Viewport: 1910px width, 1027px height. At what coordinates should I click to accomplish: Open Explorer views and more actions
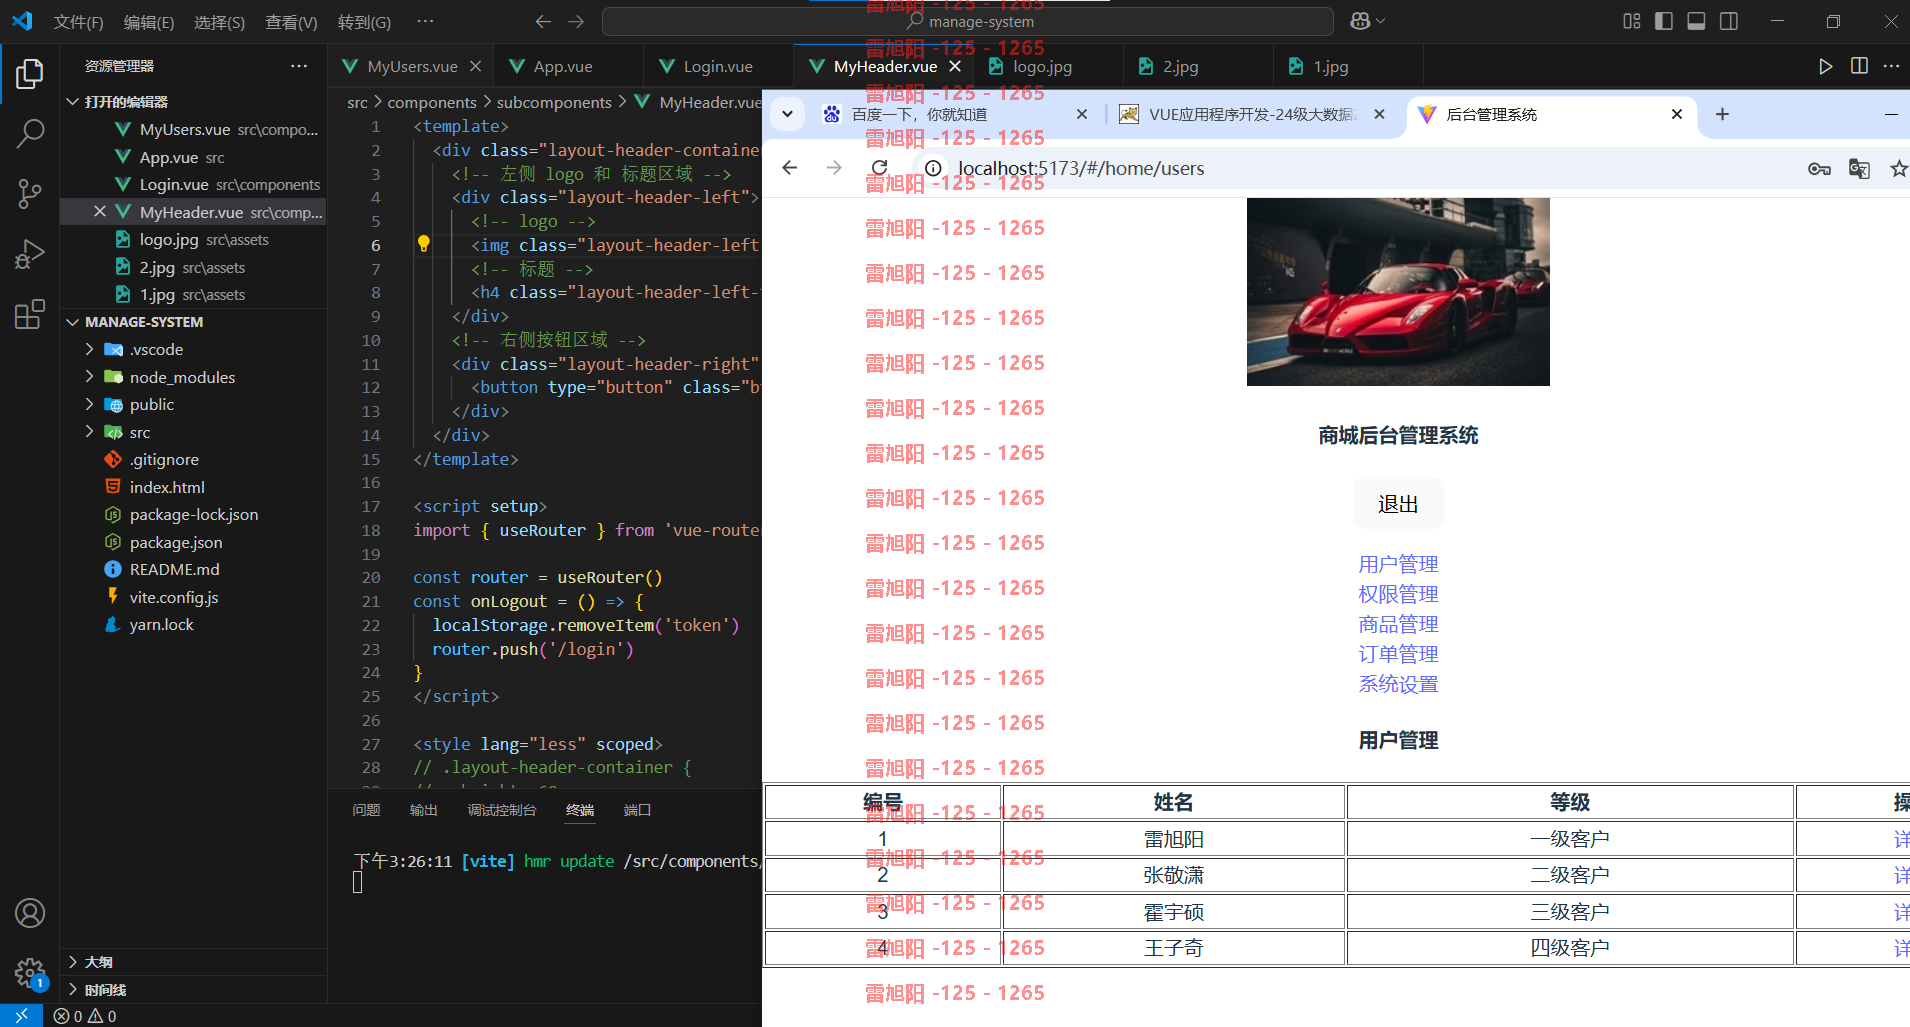[x=299, y=66]
